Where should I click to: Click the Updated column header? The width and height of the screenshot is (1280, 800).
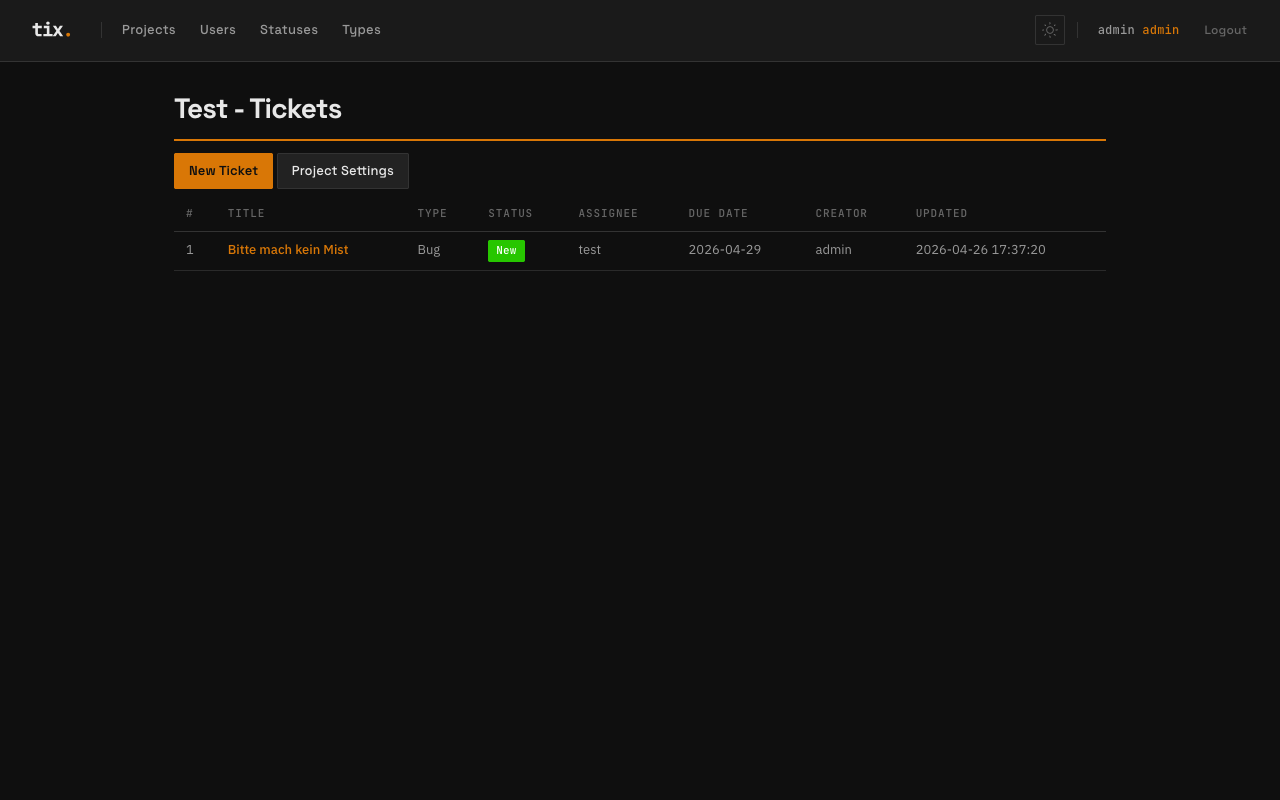pyautogui.click(x=941, y=213)
